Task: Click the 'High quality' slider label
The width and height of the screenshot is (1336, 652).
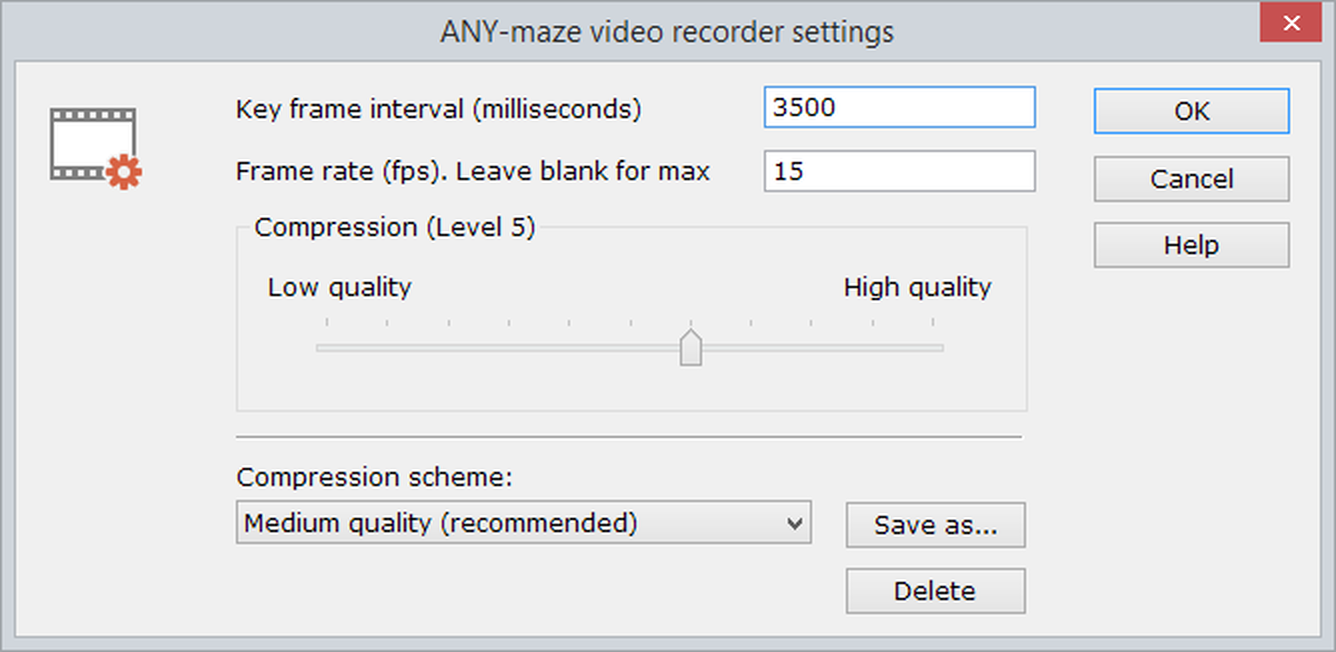Action: (917, 288)
